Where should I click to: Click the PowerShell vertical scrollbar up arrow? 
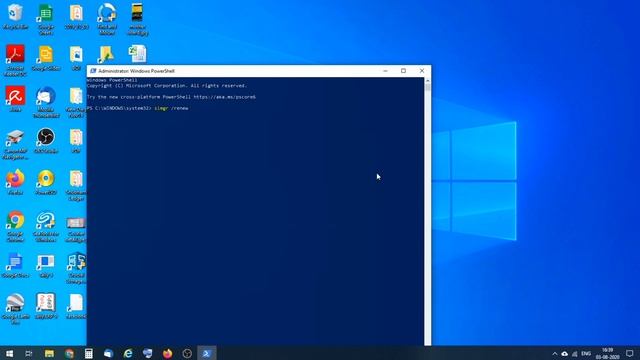(427, 81)
